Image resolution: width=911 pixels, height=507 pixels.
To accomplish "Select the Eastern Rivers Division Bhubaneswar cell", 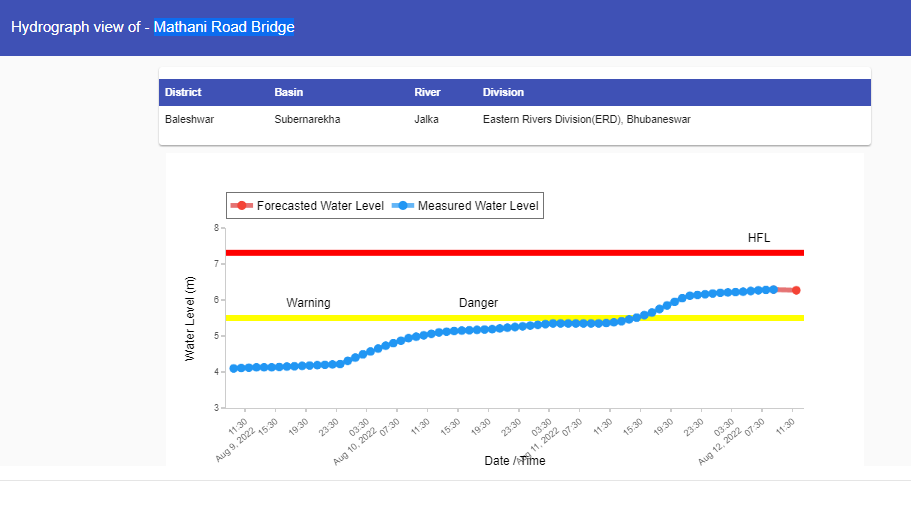I will tap(587, 119).
